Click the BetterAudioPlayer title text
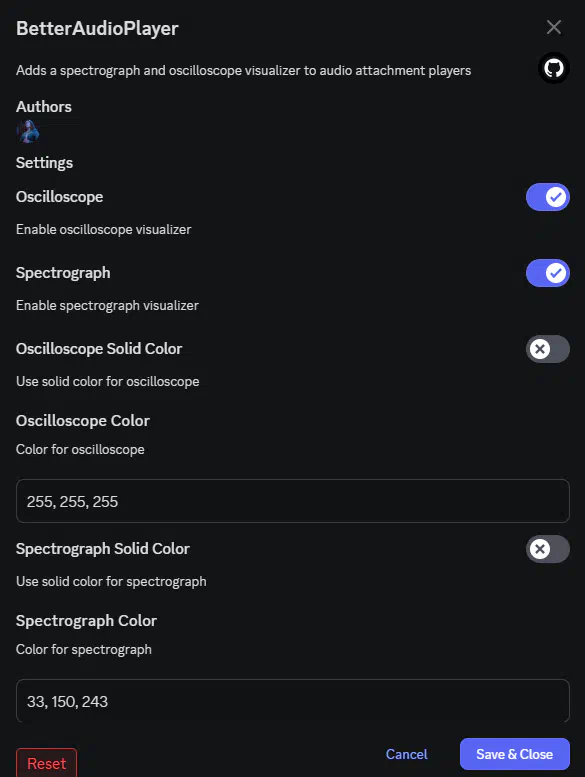This screenshot has height=777, width=585. coord(97,28)
